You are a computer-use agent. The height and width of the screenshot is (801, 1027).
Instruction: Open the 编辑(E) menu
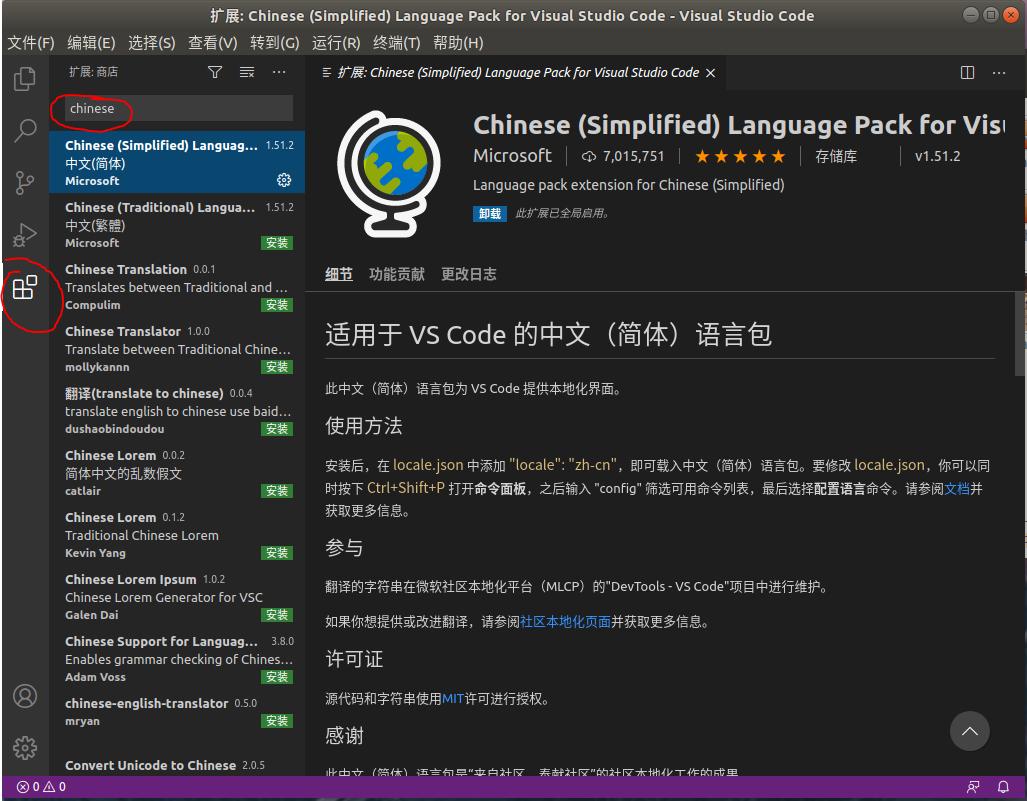click(x=91, y=43)
